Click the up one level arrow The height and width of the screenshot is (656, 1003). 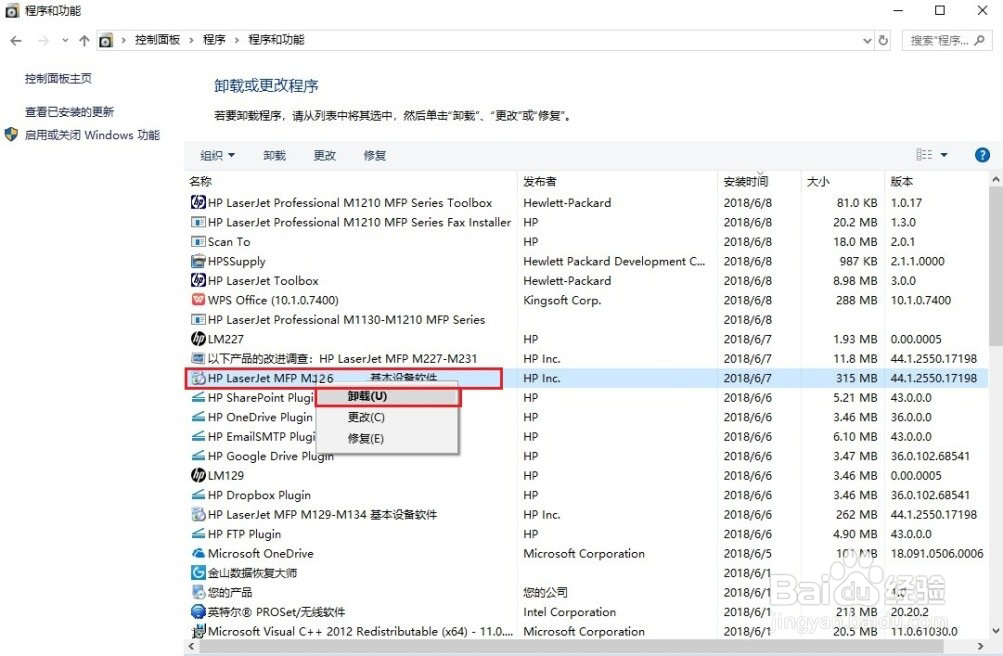click(x=84, y=40)
